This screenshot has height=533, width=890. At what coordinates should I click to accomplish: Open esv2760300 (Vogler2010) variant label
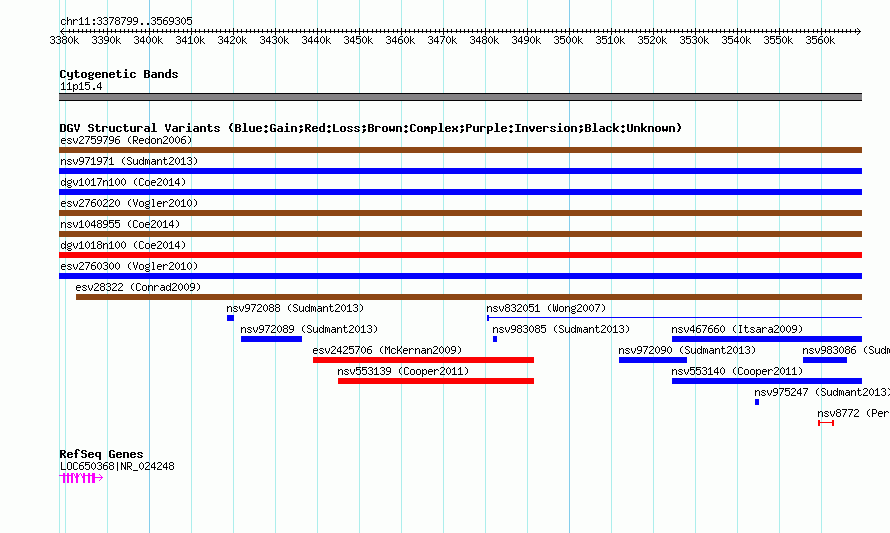129,266
